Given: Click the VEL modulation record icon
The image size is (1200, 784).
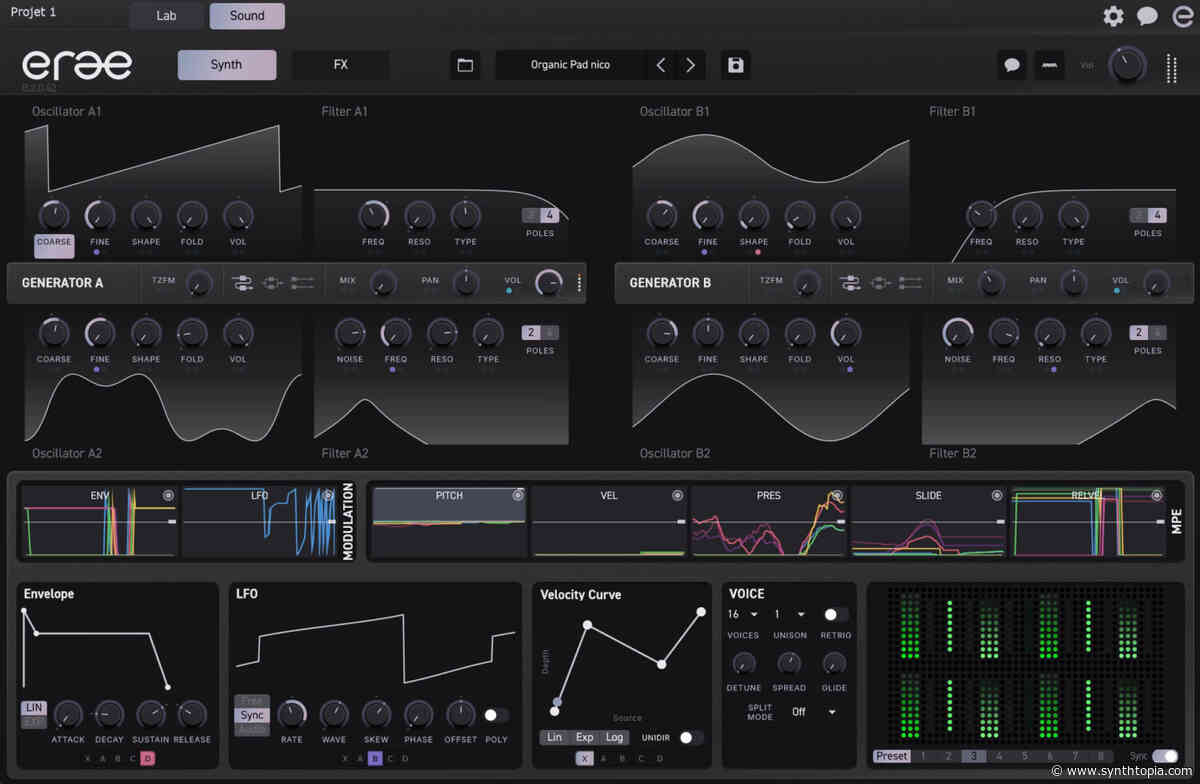Looking at the screenshot, I should click(677, 495).
